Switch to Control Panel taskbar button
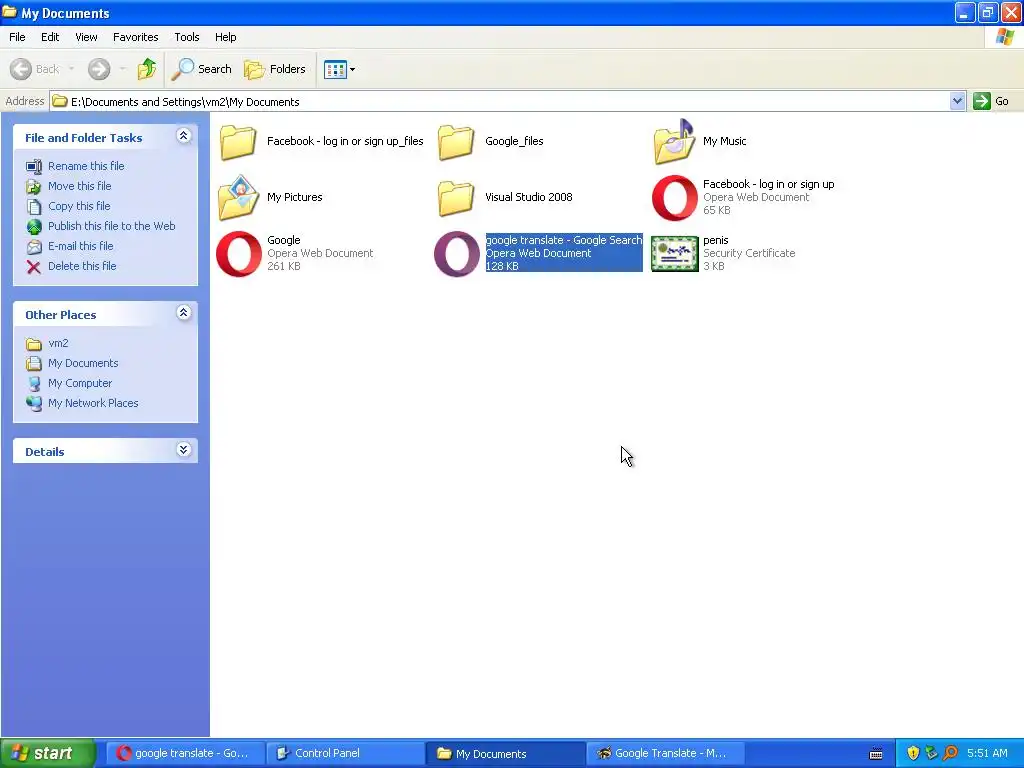 [345, 754]
